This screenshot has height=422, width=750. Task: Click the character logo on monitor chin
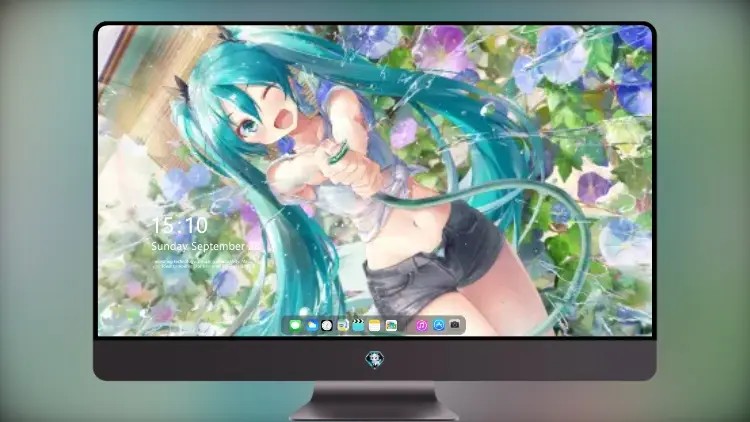pos(375,359)
